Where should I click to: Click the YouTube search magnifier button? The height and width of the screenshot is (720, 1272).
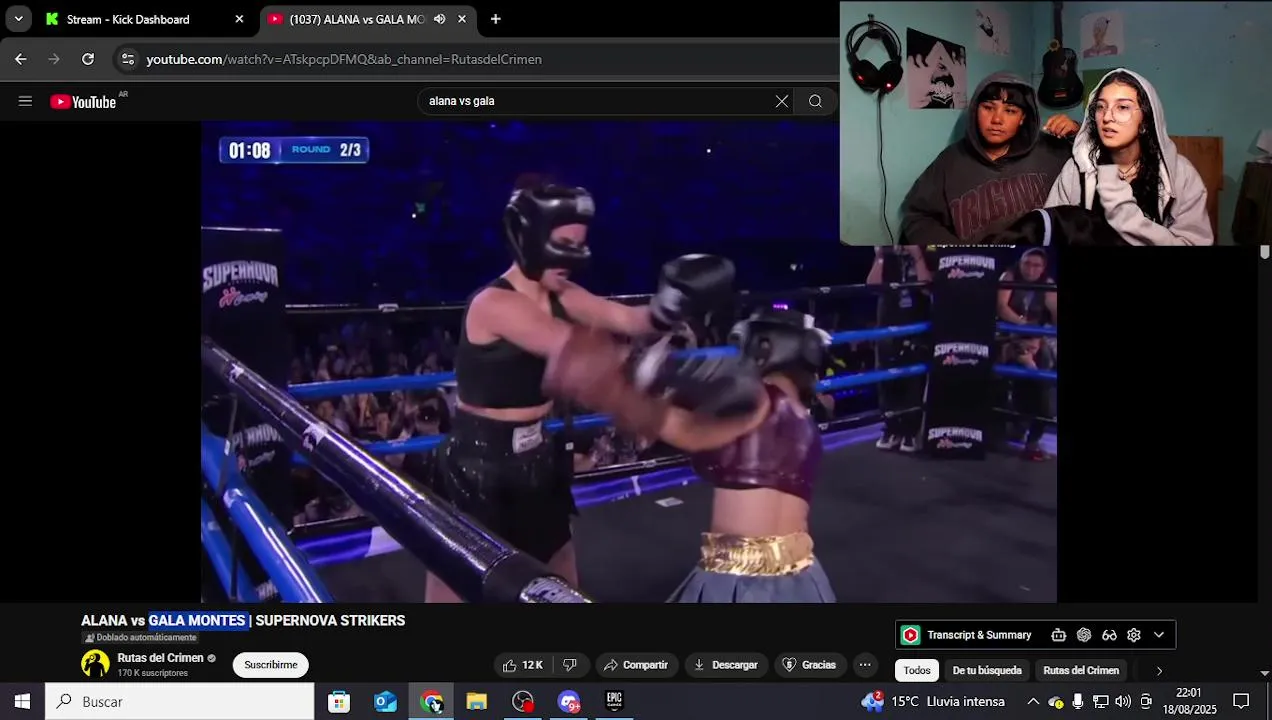point(816,101)
